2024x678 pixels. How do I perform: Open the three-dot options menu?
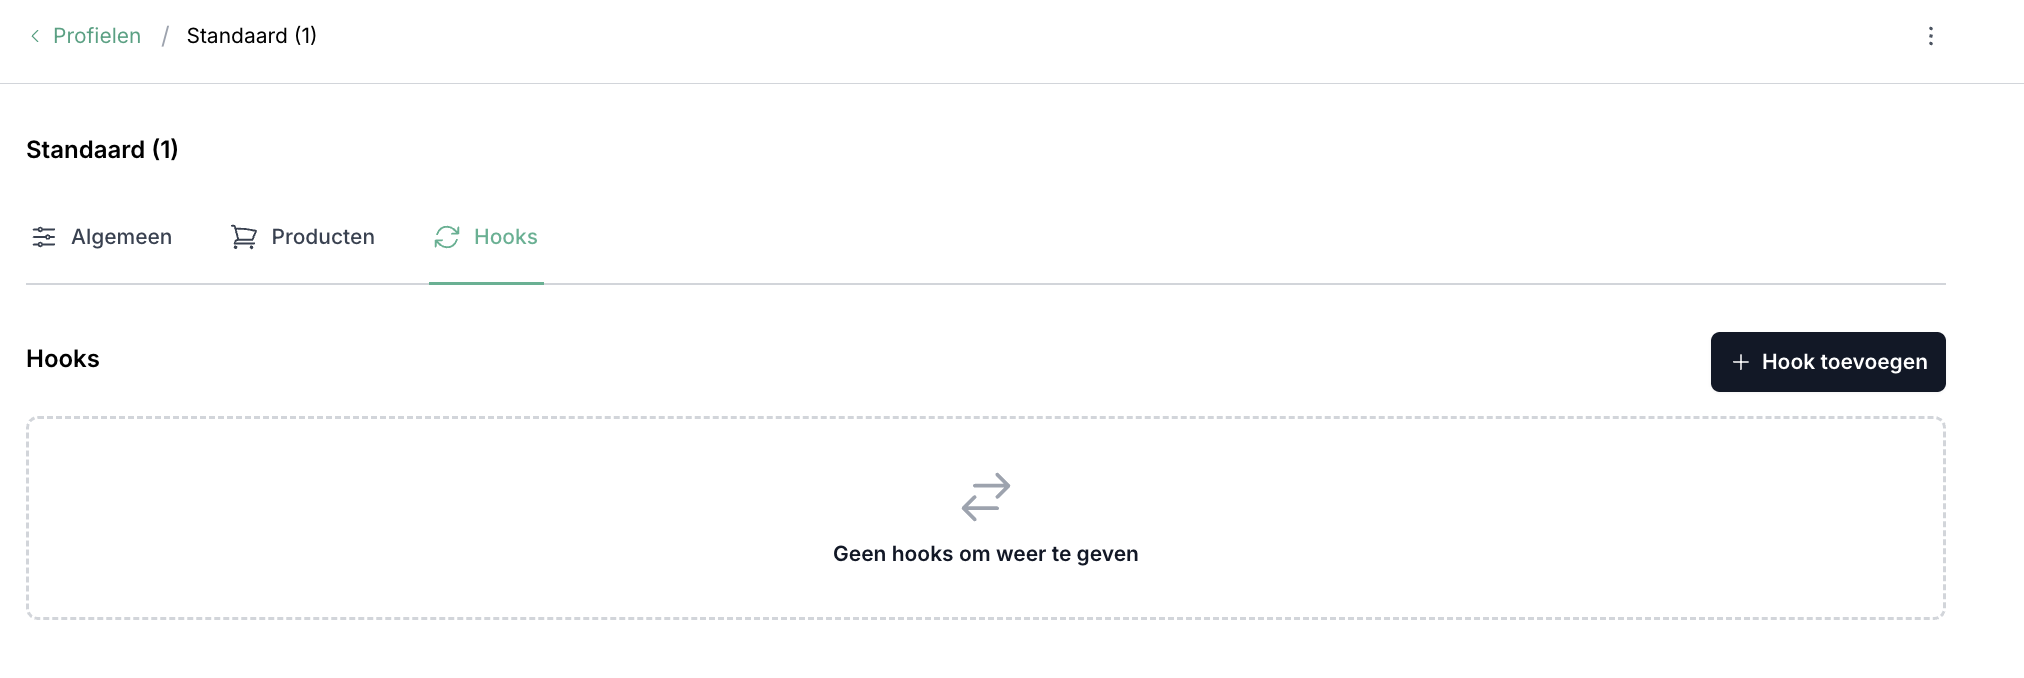[1930, 36]
